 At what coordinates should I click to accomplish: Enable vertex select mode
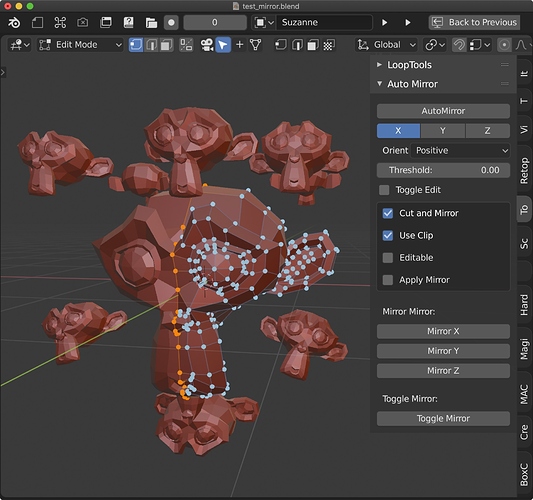click(x=136, y=45)
